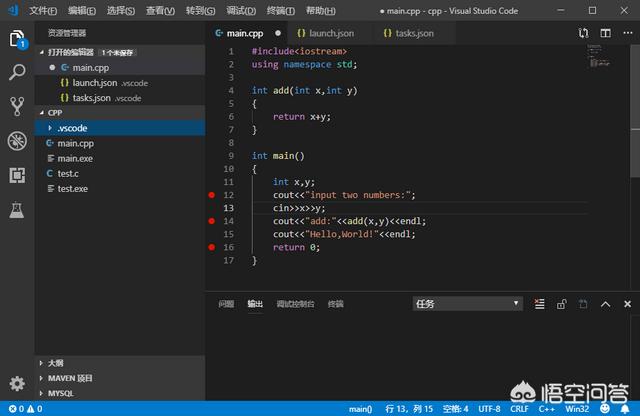Image resolution: width=640 pixels, height=416 pixels.
Task: Open the 终端(T) menu
Action: click(281, 11)
